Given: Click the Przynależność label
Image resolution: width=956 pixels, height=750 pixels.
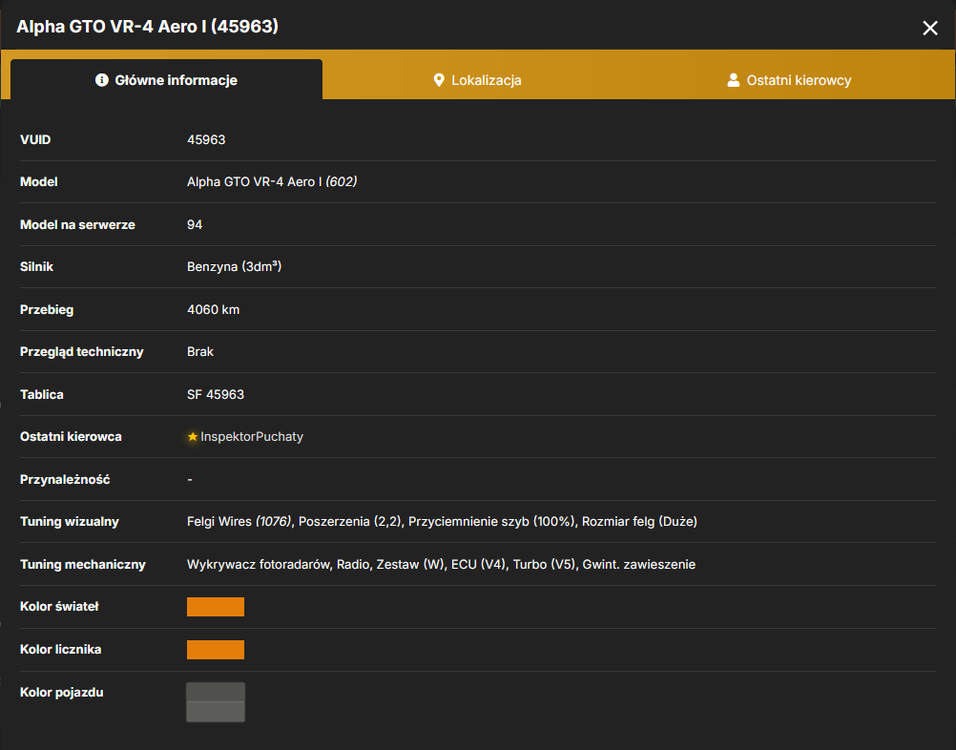Looking at the screenshot, I should [x=65, y=479].
